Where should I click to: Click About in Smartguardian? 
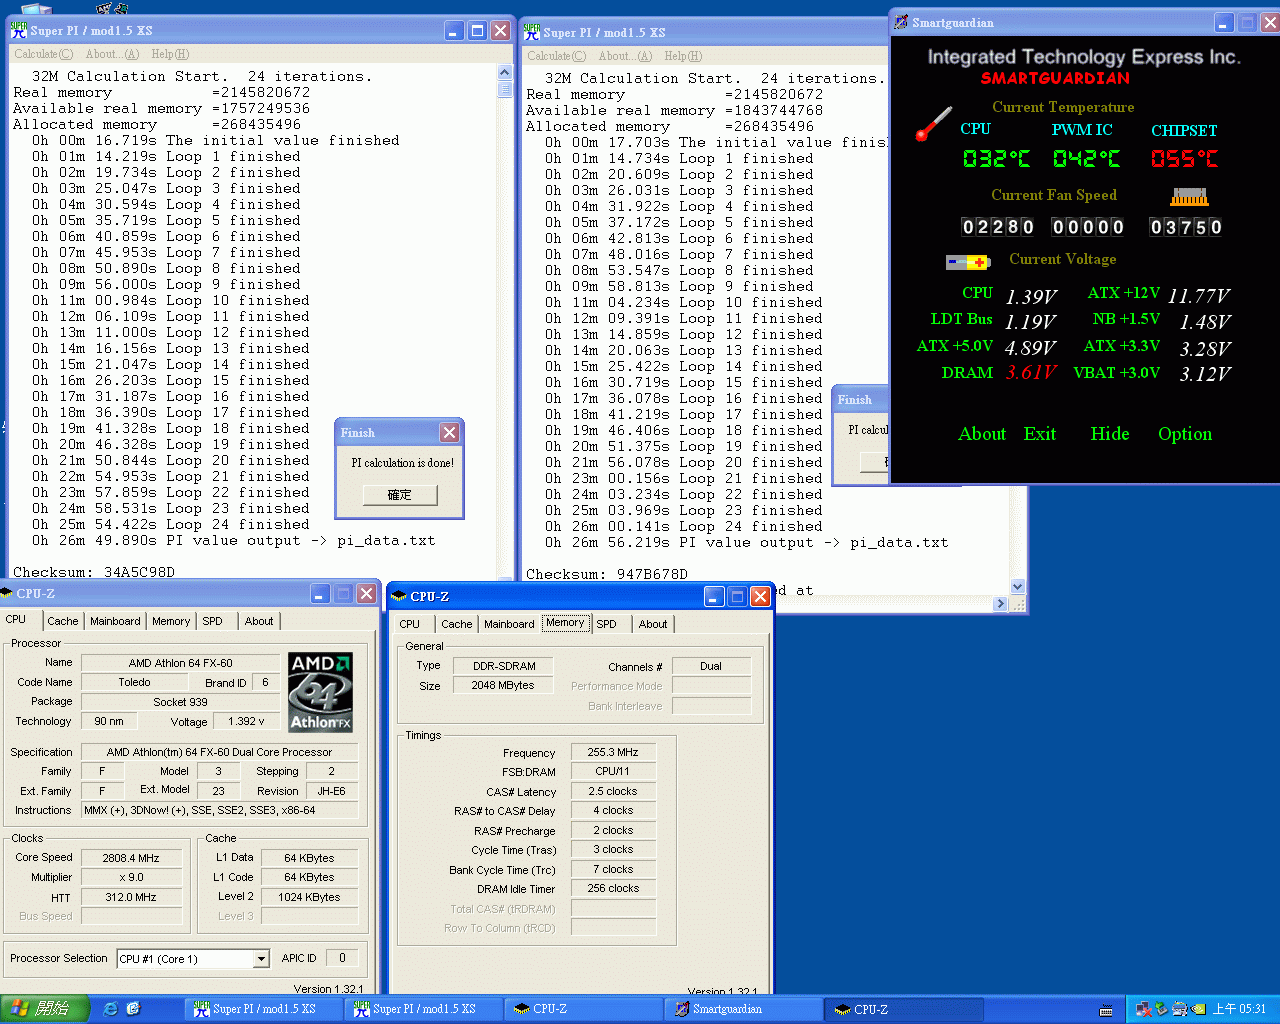click(982, 434)
